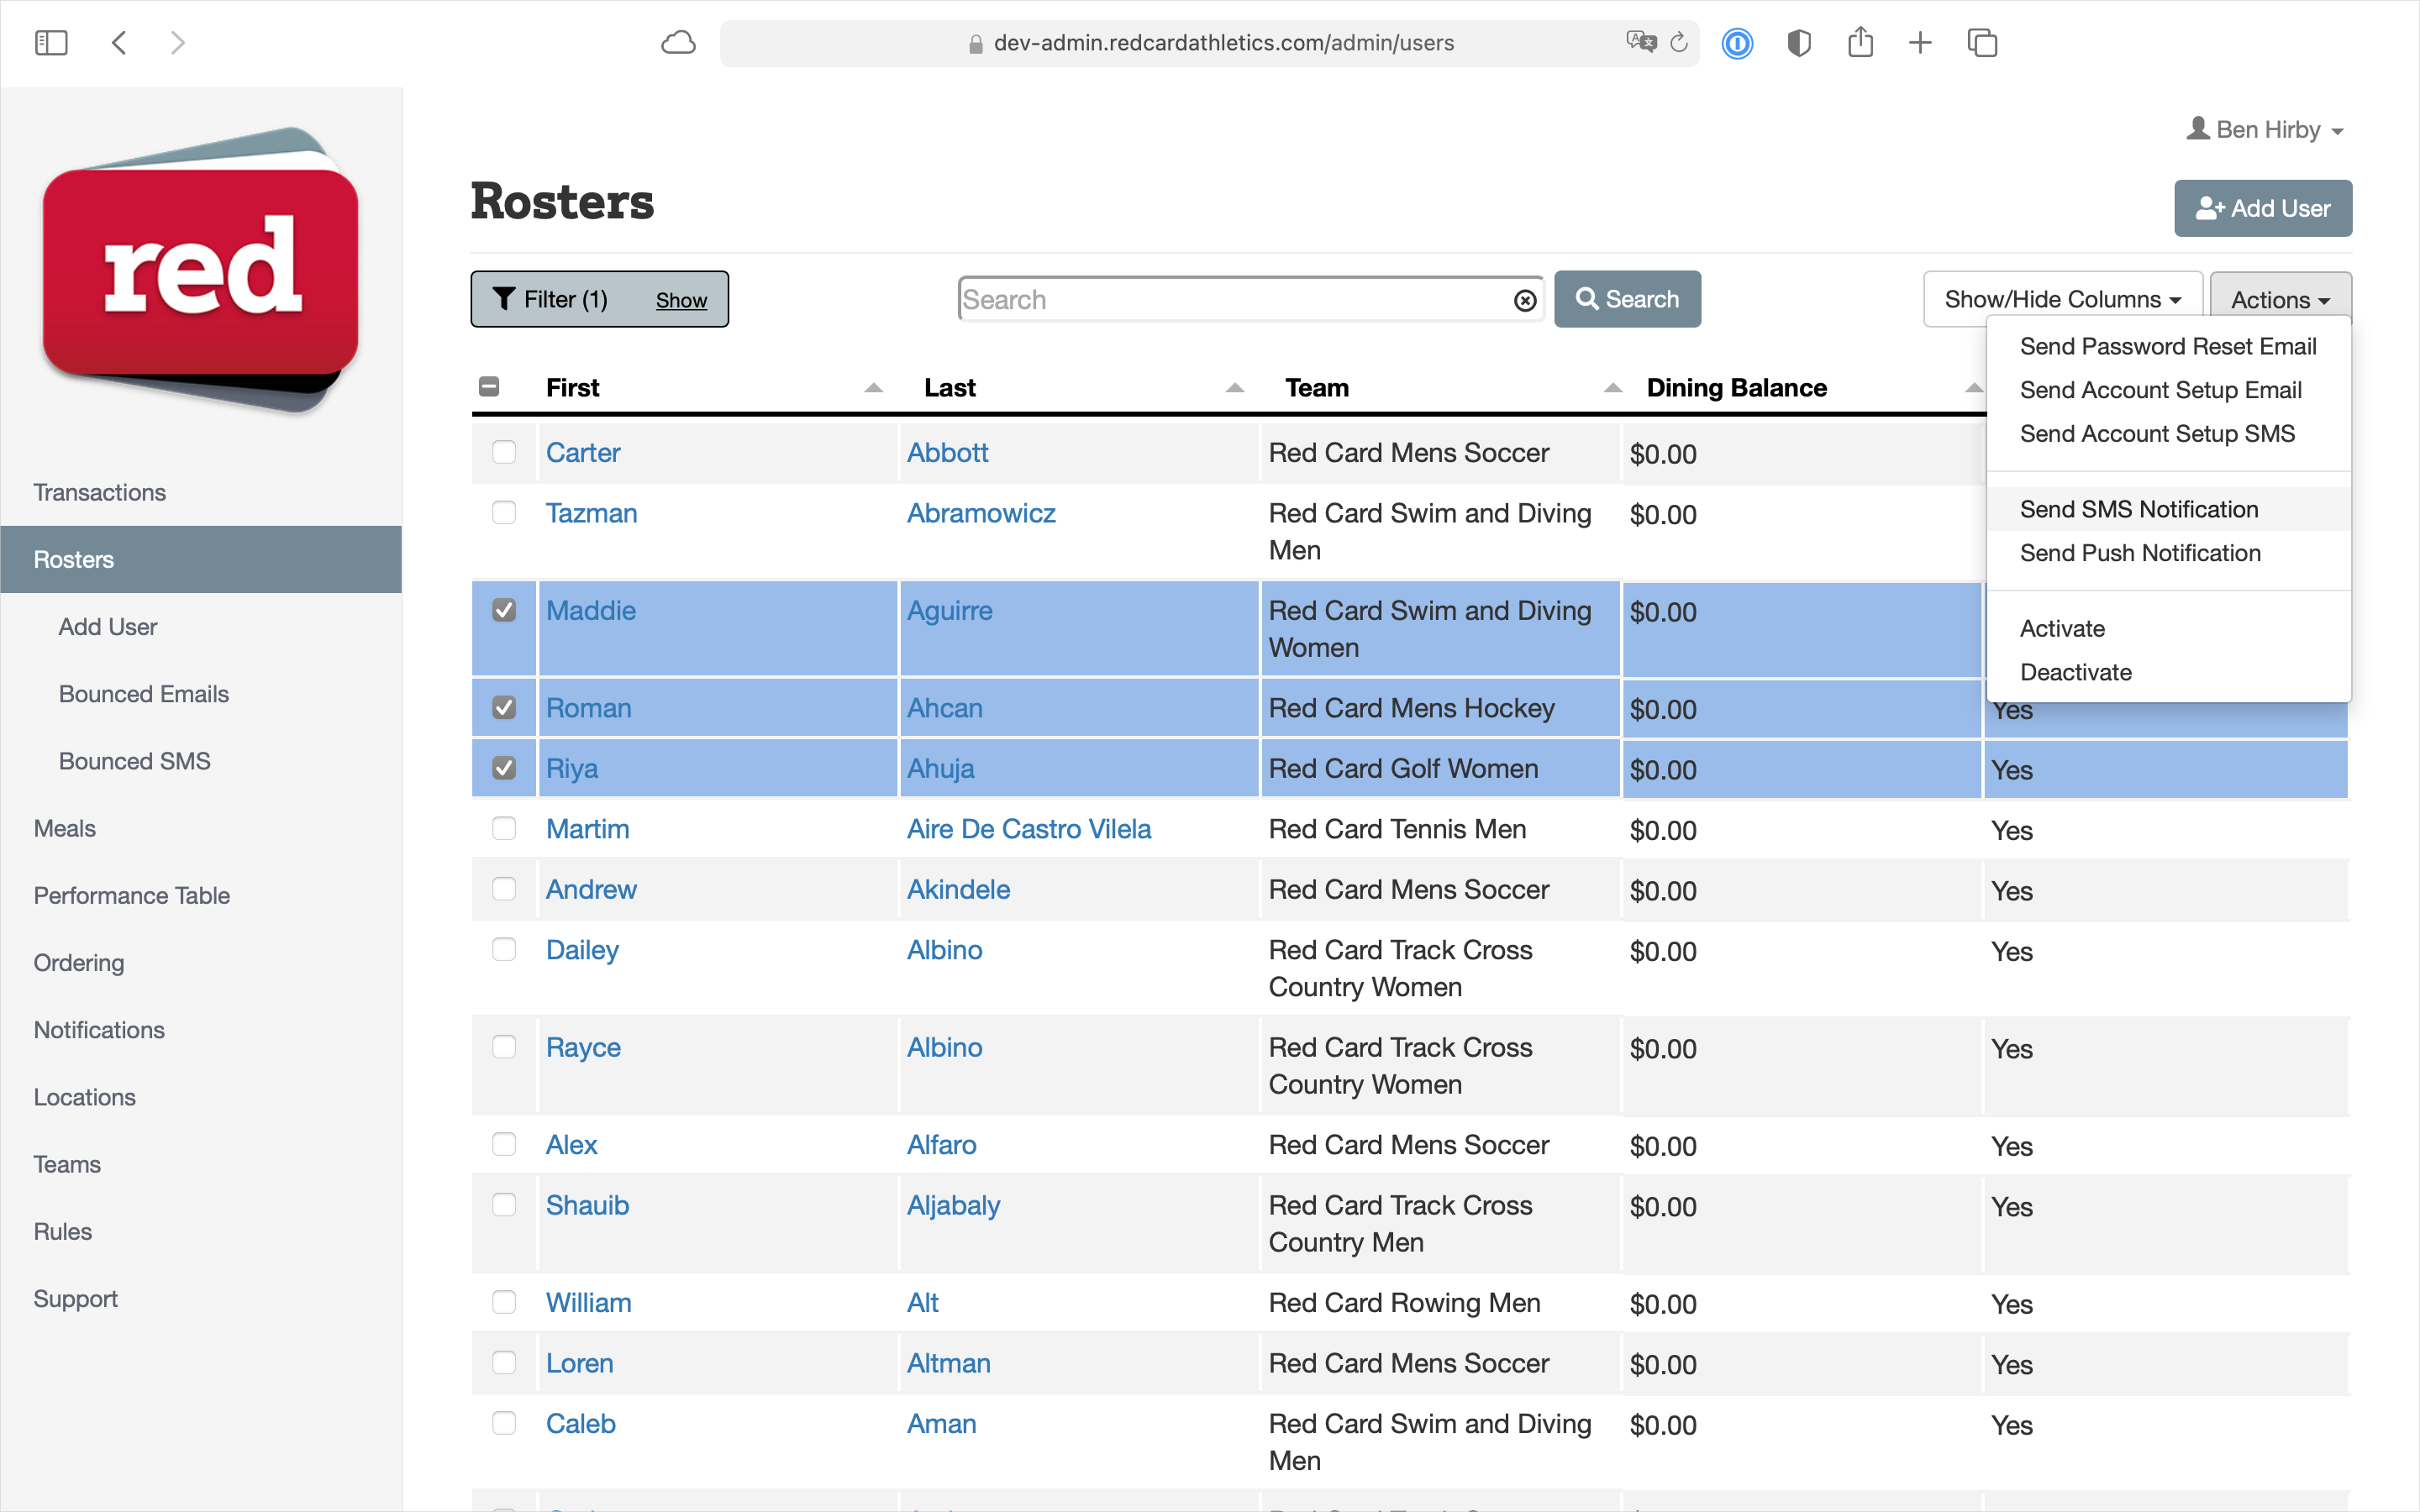Click the red card logo

tap(201, 270)
